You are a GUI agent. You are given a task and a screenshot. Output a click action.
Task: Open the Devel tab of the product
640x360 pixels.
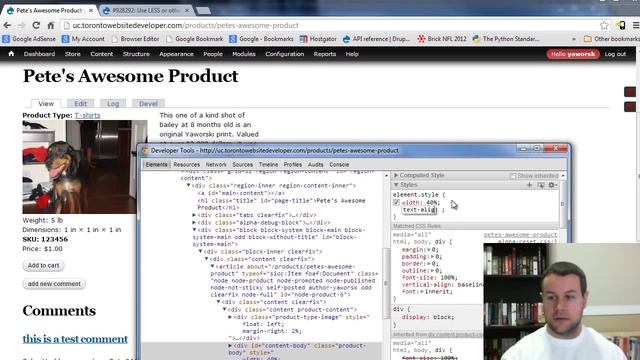tap(148, 104)
